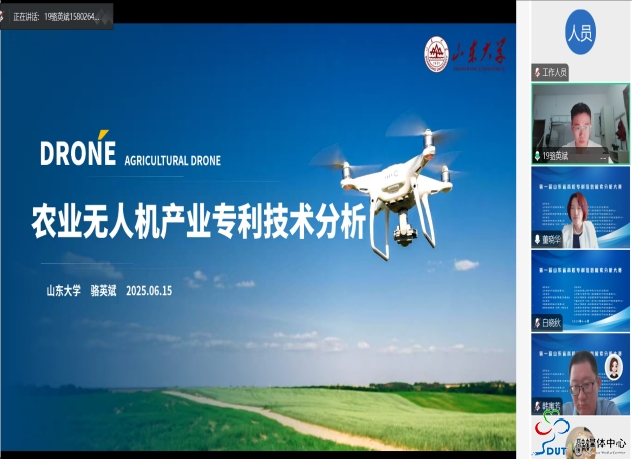
Task: Click the 人员 avatar tile
Action: pos(580,32)
